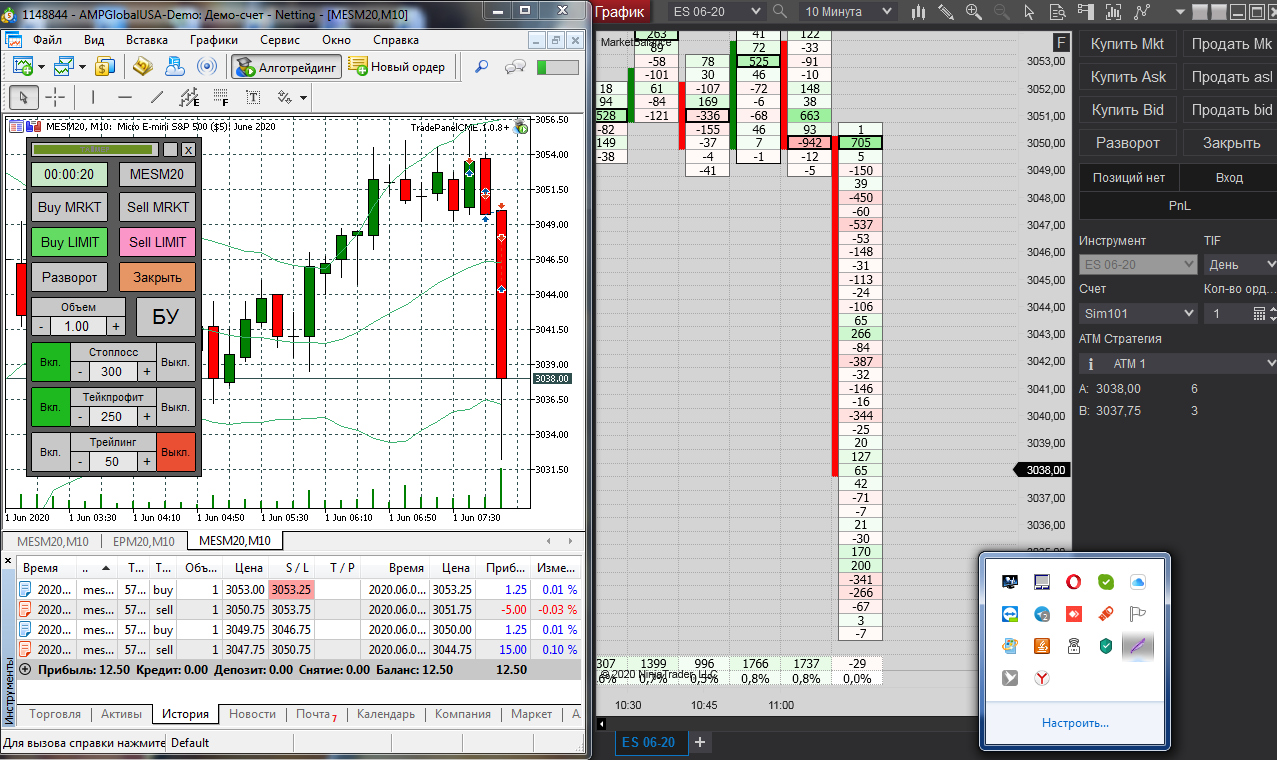Click the Настроить... link in tray popup
1277x760 pixels.
(1074, 722)
